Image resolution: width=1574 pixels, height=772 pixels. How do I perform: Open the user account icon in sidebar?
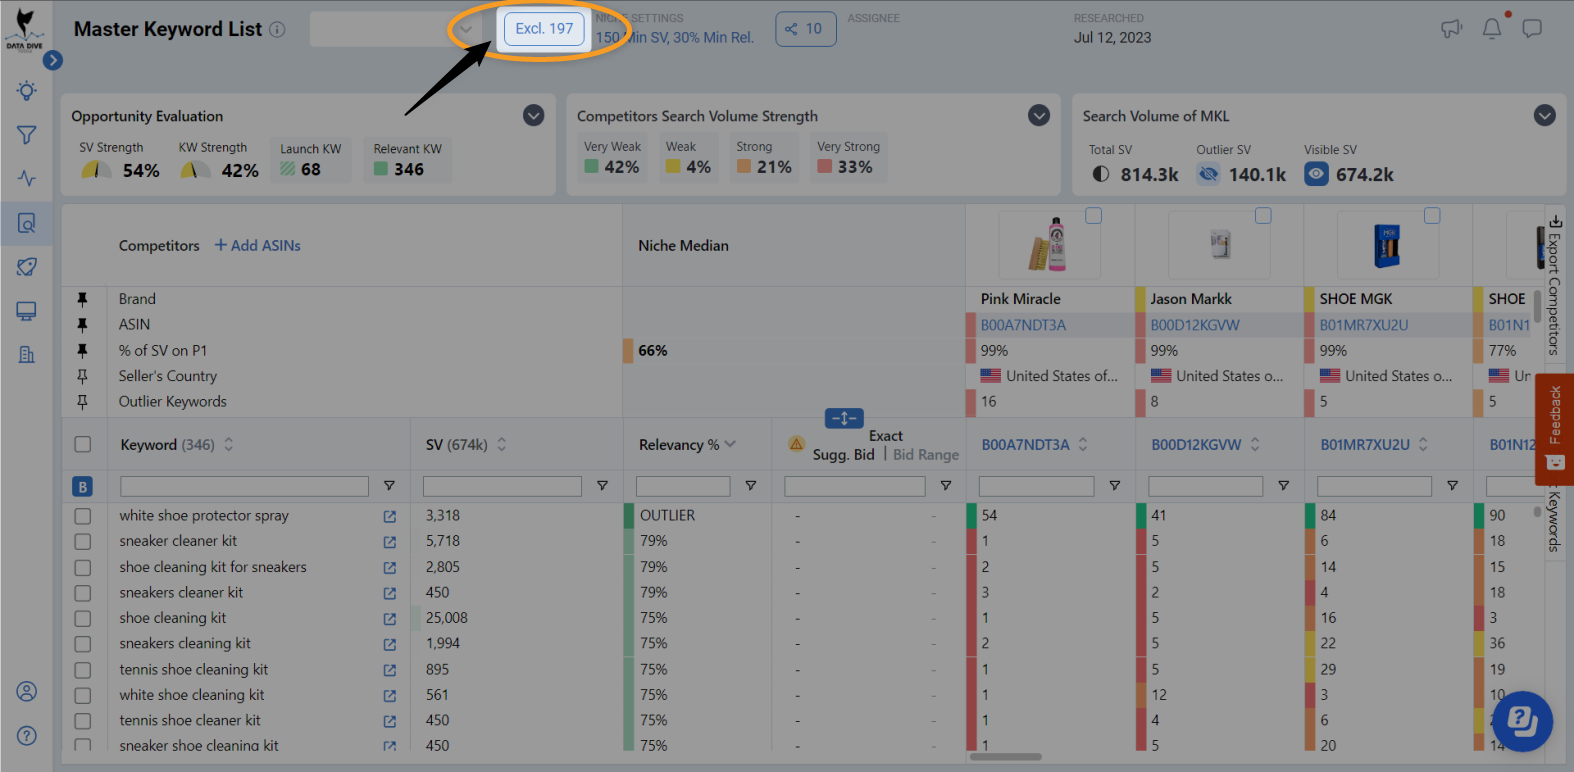[27, 692]
